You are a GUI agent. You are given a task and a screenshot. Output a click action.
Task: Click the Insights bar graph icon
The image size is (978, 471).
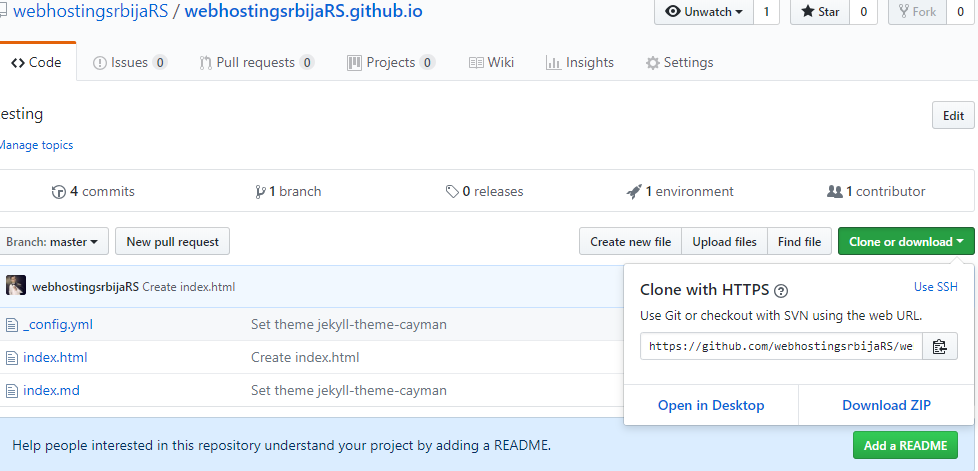click(x=553, y=62)
